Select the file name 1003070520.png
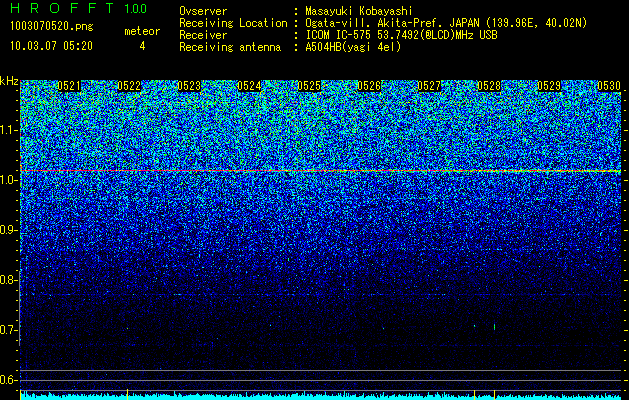 click(x=52, y=27)
